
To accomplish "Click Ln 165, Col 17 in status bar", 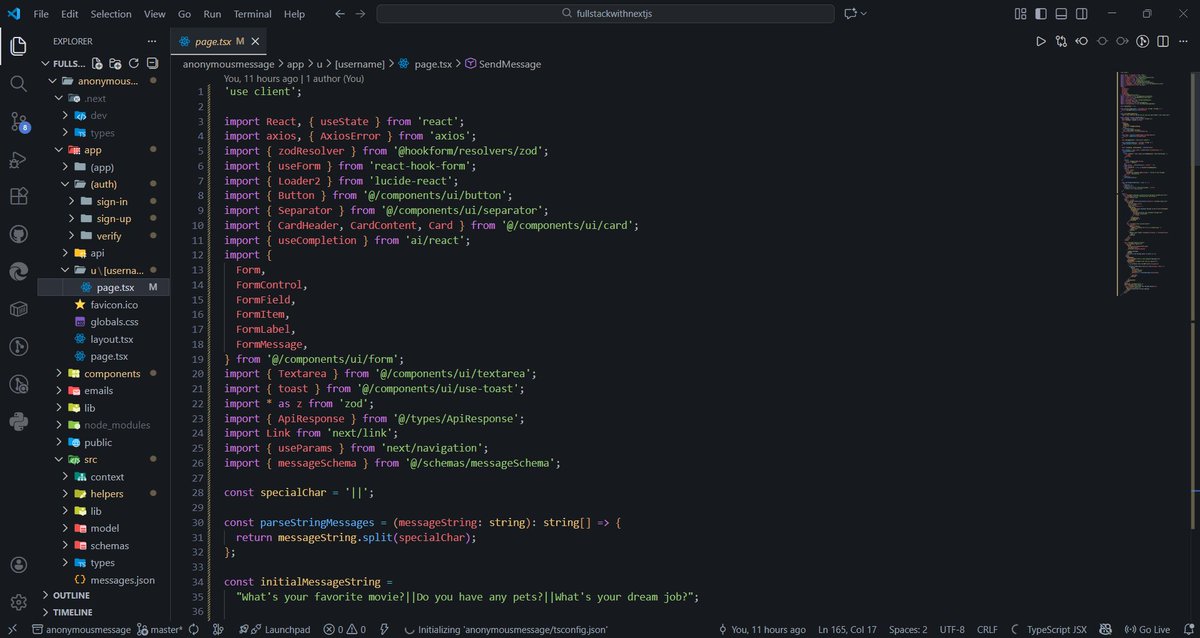I will (x=847, y=629).
